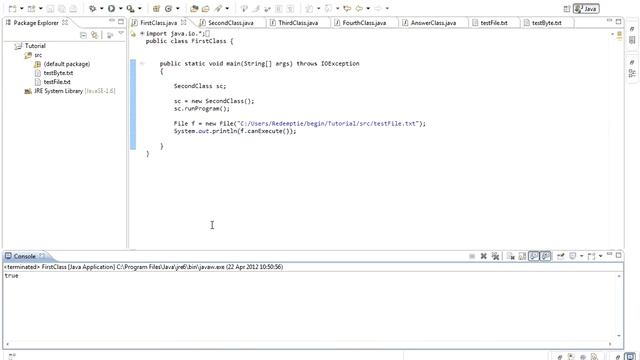
Task: Open the New wizard dropdown arrow
Action: [22, 9]
